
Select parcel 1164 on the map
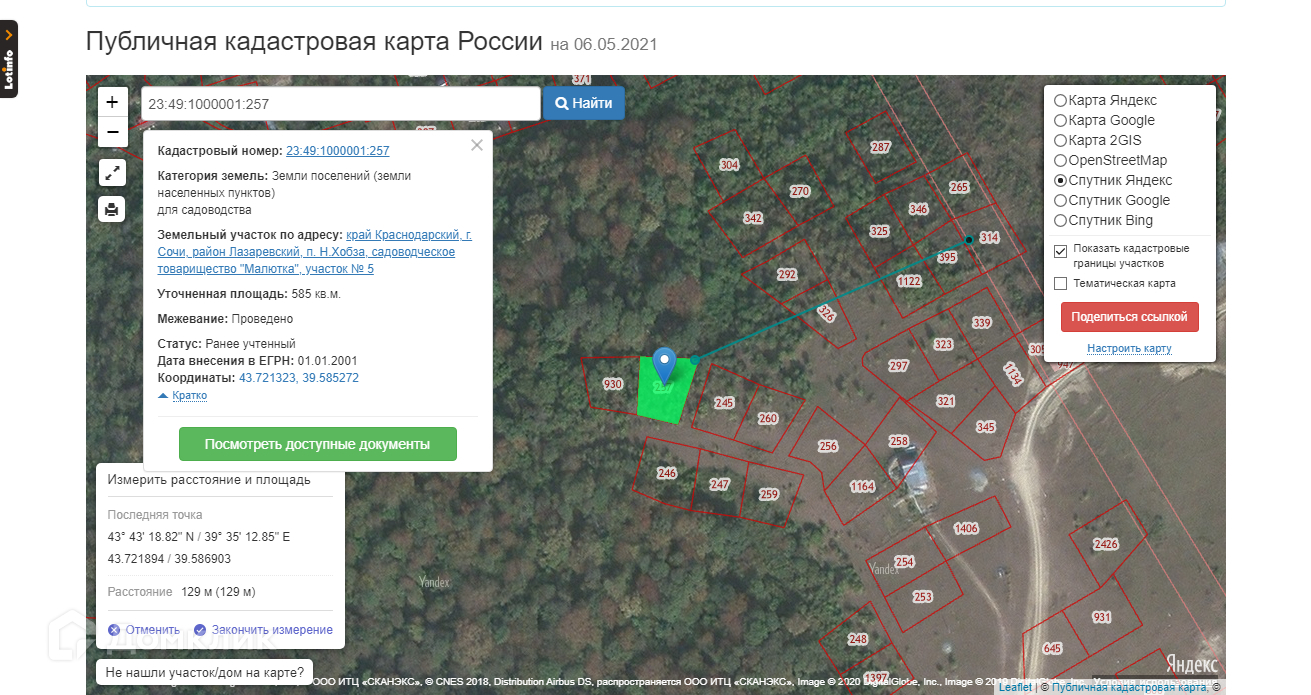(x=862, y=487)
